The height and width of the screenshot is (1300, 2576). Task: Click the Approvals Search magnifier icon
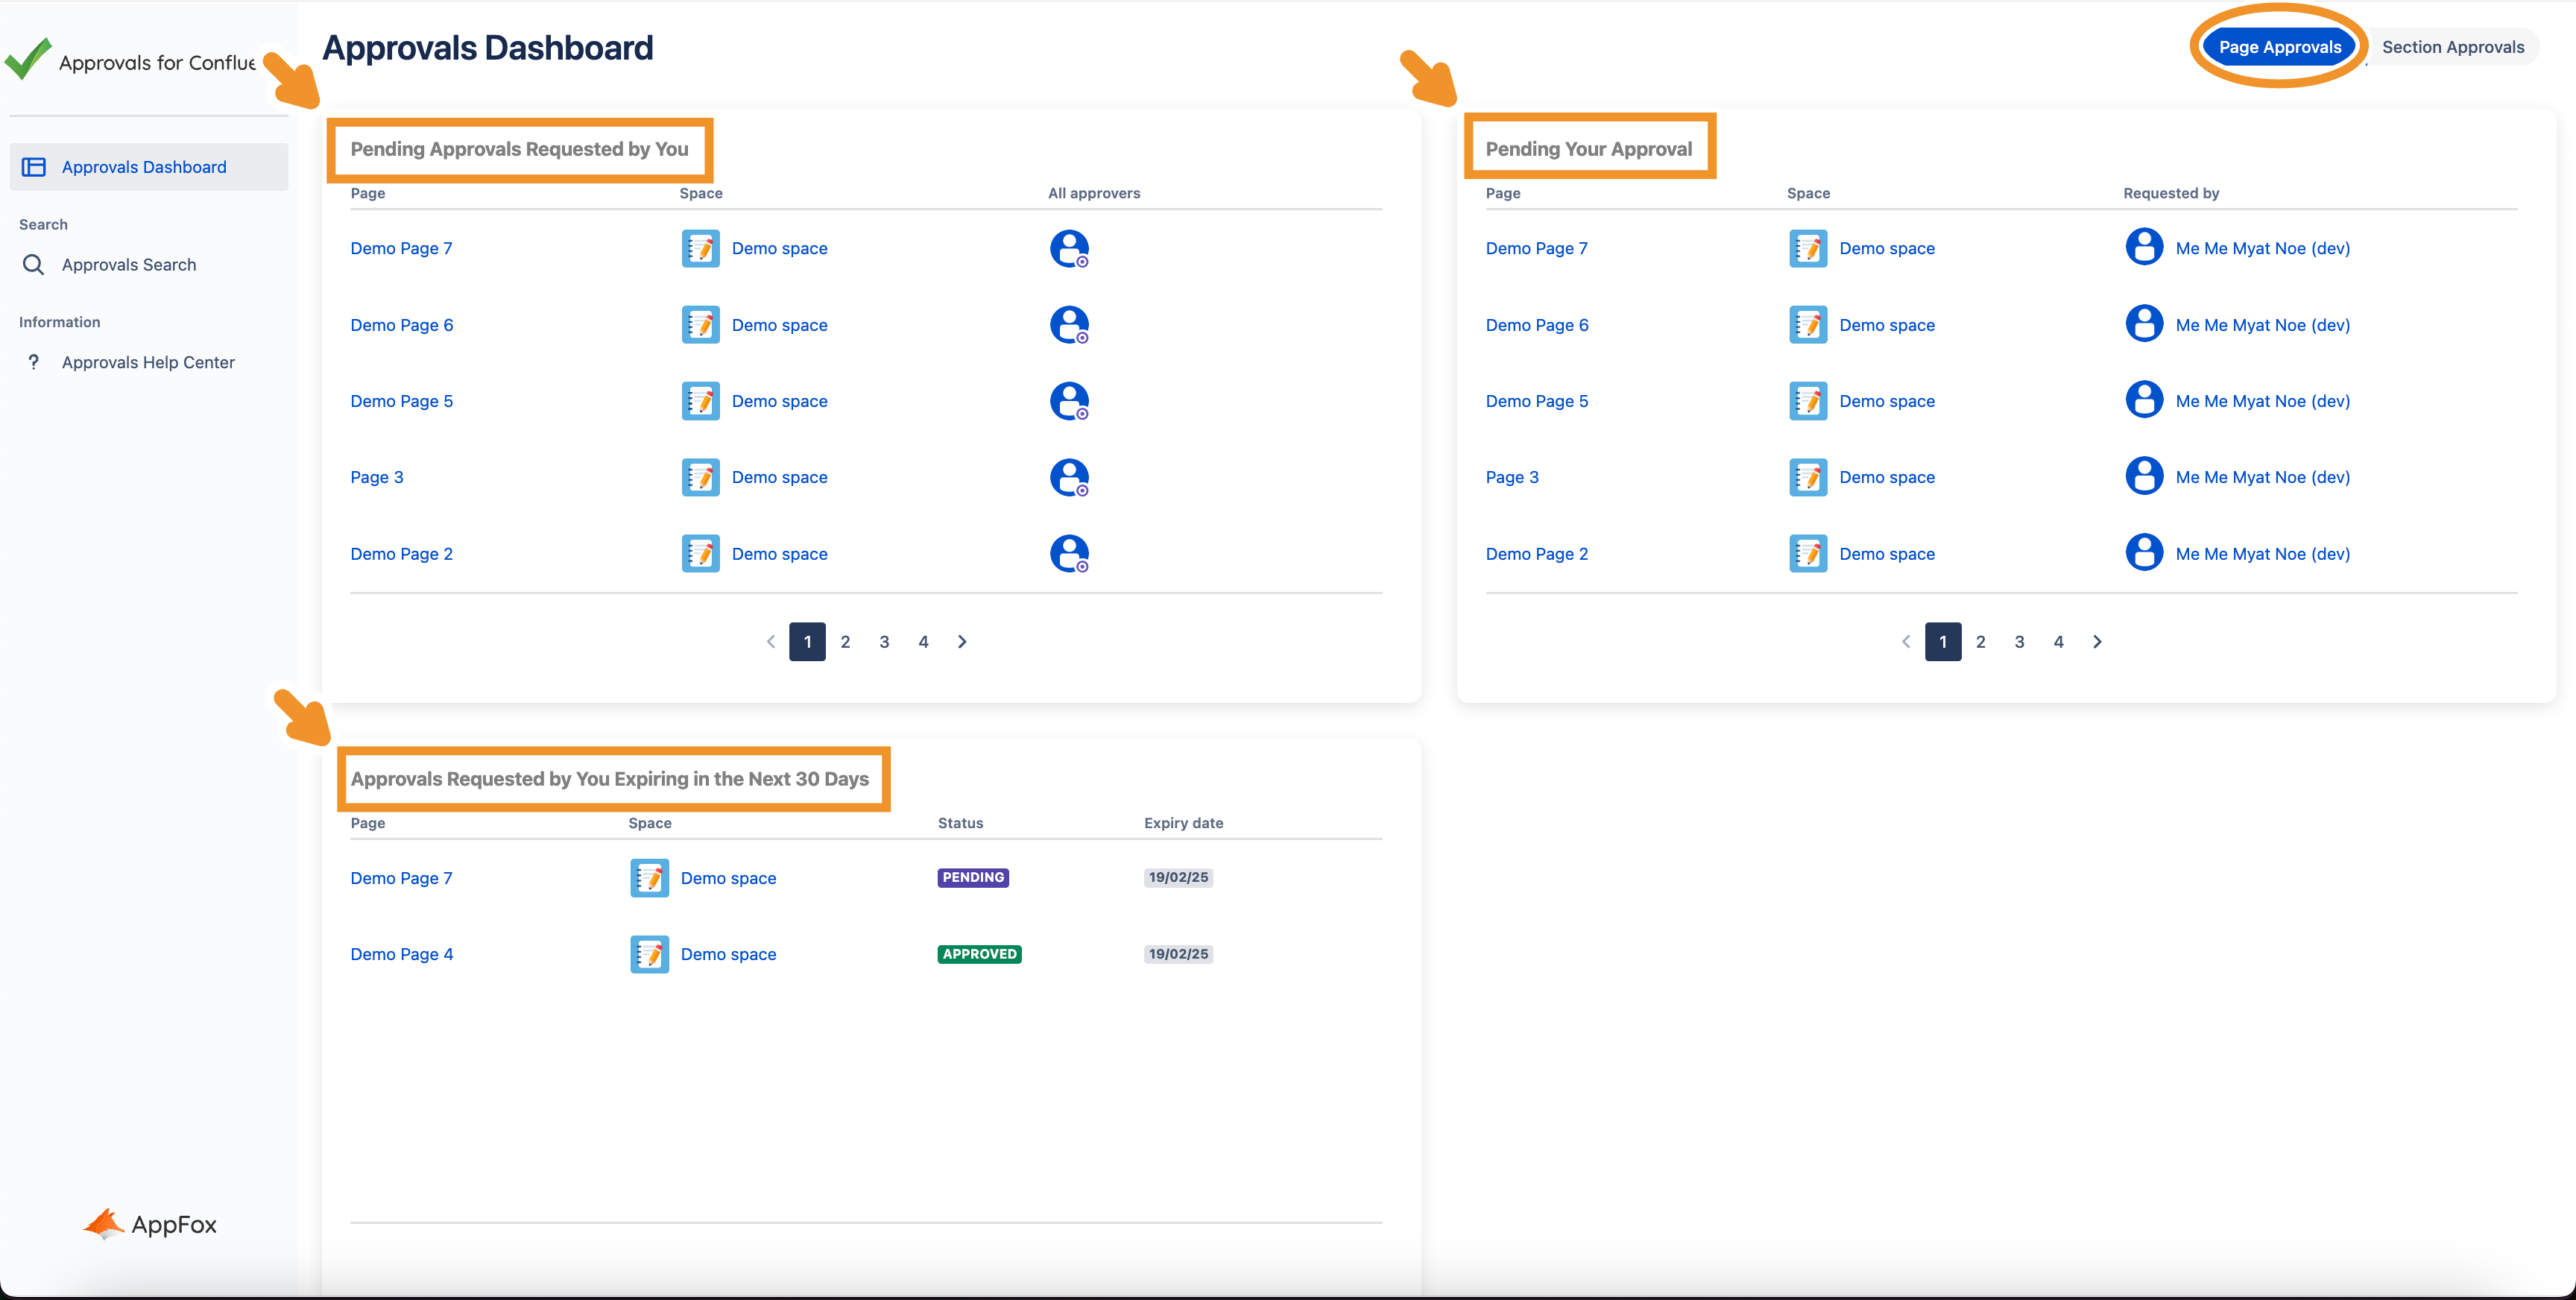(33, 265)
